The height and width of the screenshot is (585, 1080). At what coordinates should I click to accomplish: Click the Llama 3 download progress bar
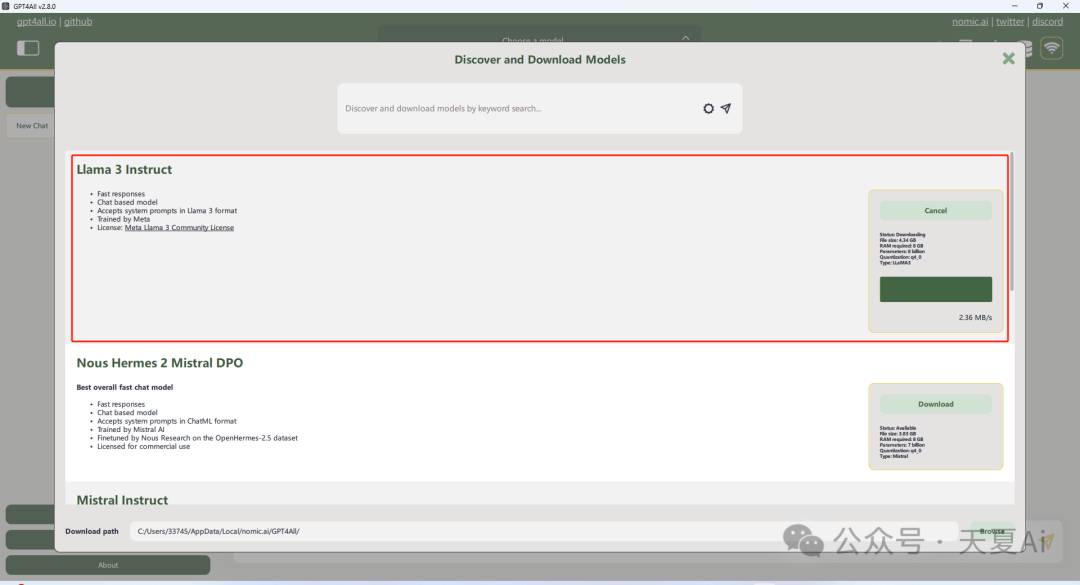pyautogui.click(x=935, y=289)
